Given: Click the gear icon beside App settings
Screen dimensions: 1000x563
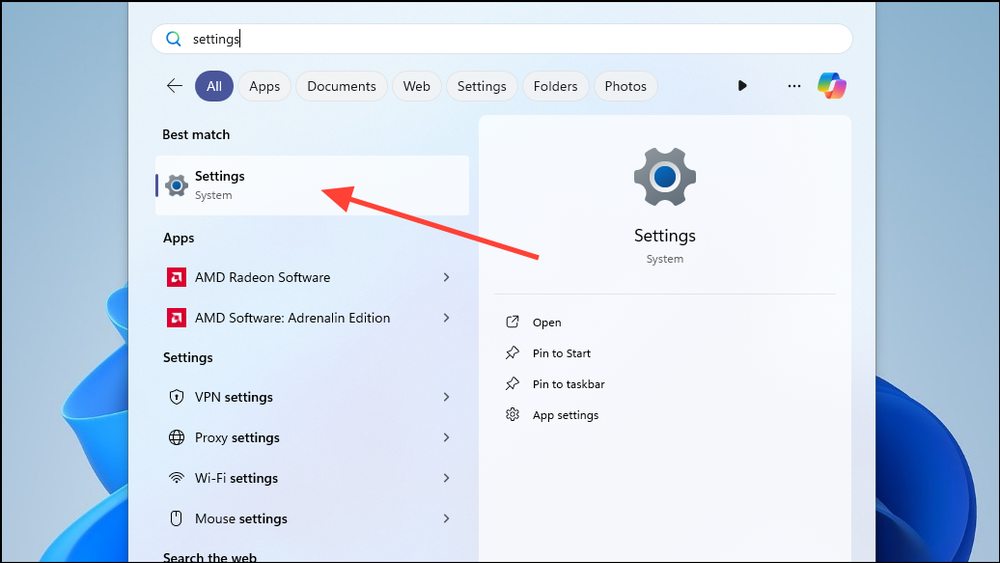Looking at the screenshot, I should pyautogui.click(x=512, y=414).
